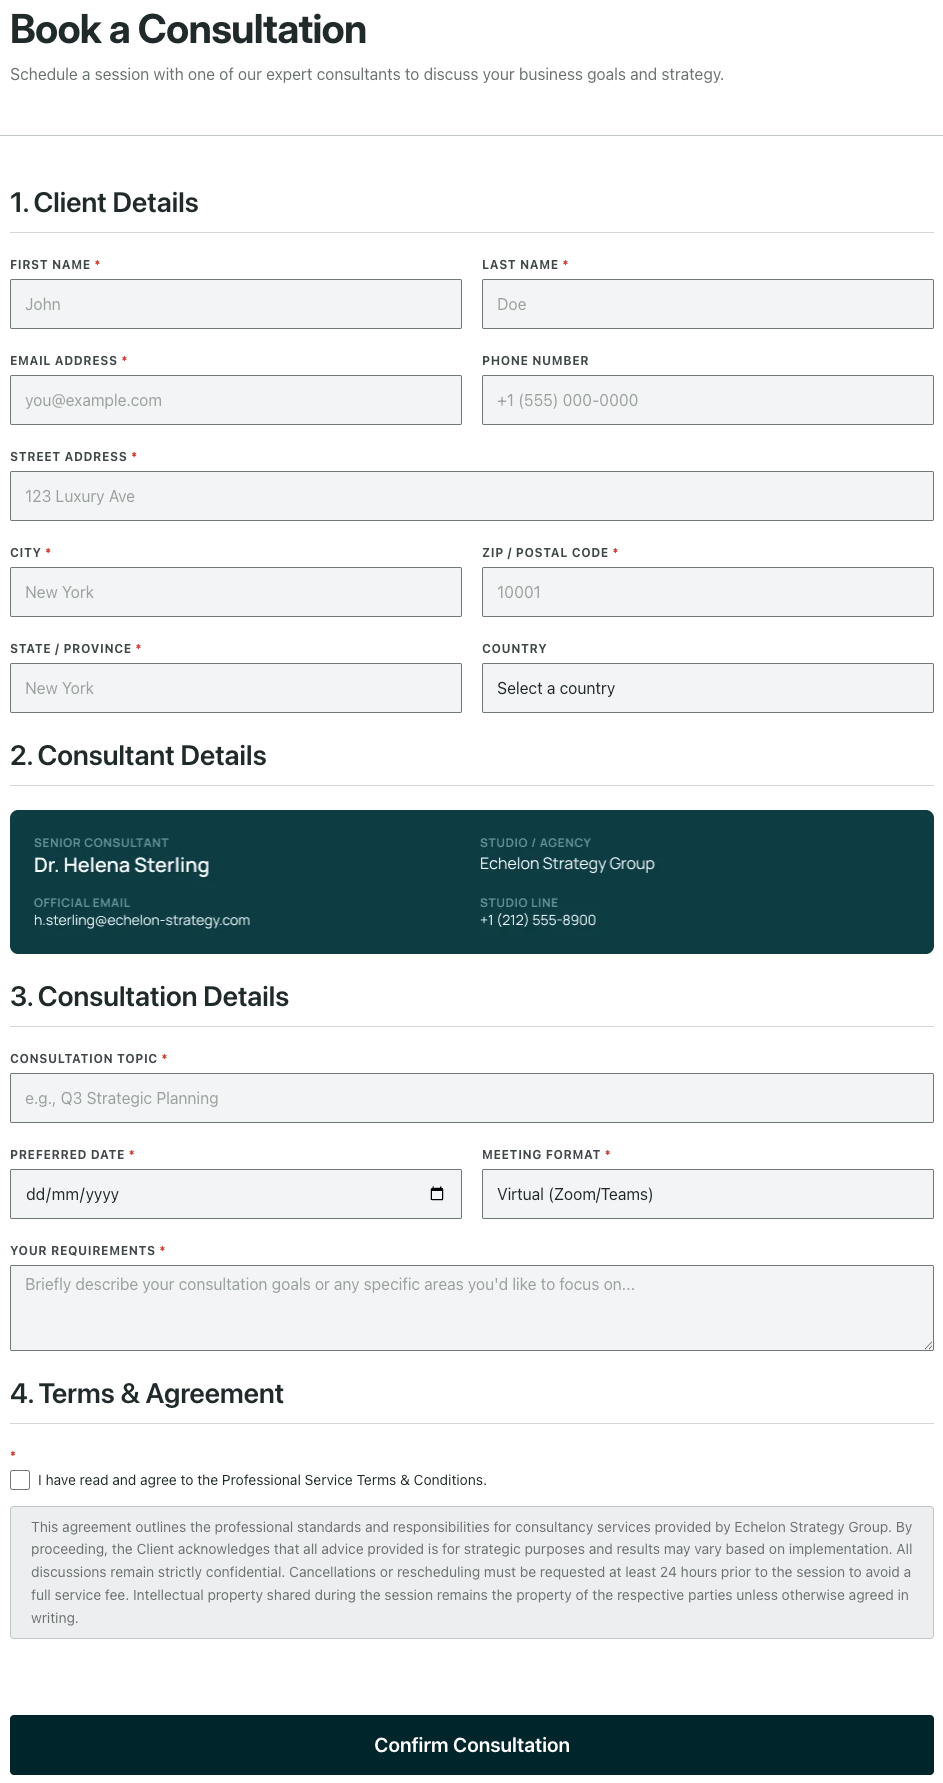Tick the Professional Service Terms agreement checkbox

(x=20, y=1480)
